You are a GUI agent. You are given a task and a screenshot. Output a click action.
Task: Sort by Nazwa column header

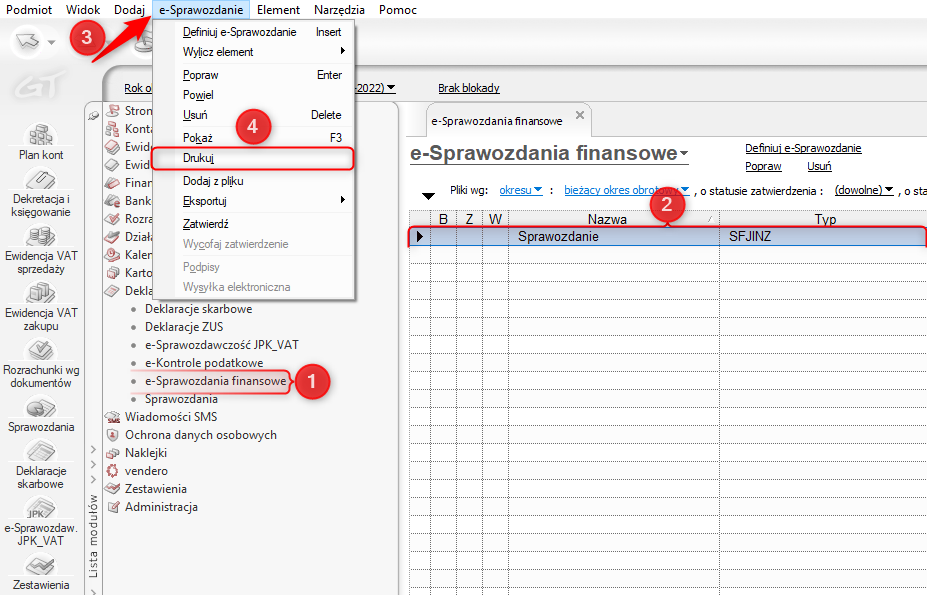point(614,219)
